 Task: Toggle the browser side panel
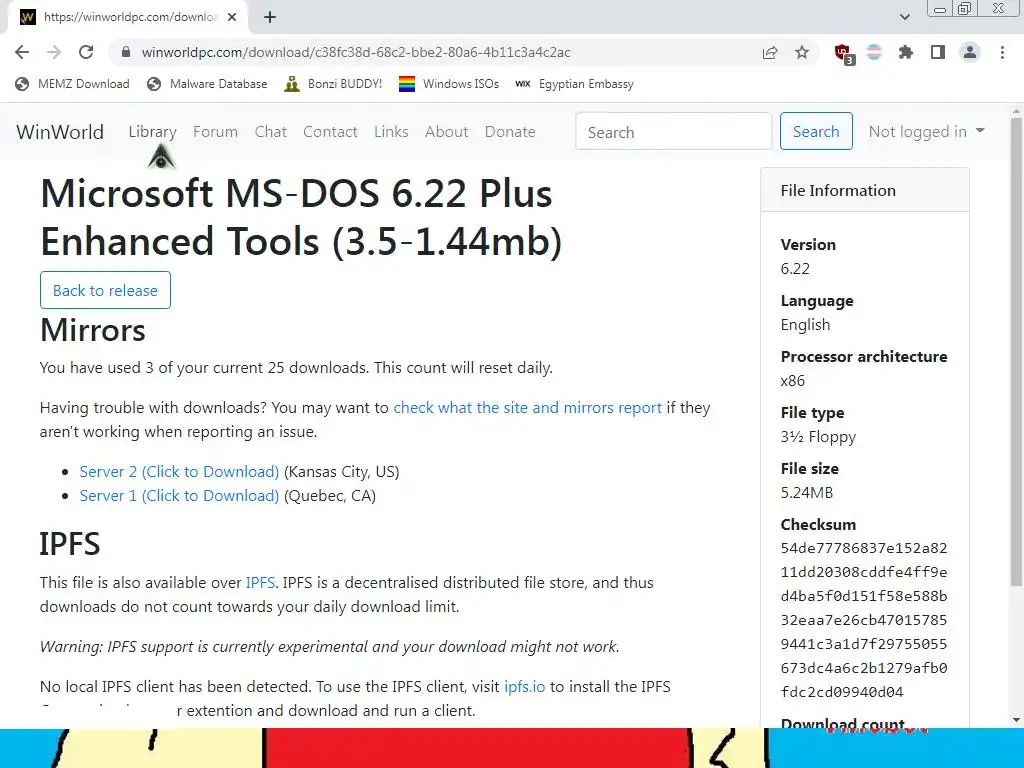coord(938,52)
